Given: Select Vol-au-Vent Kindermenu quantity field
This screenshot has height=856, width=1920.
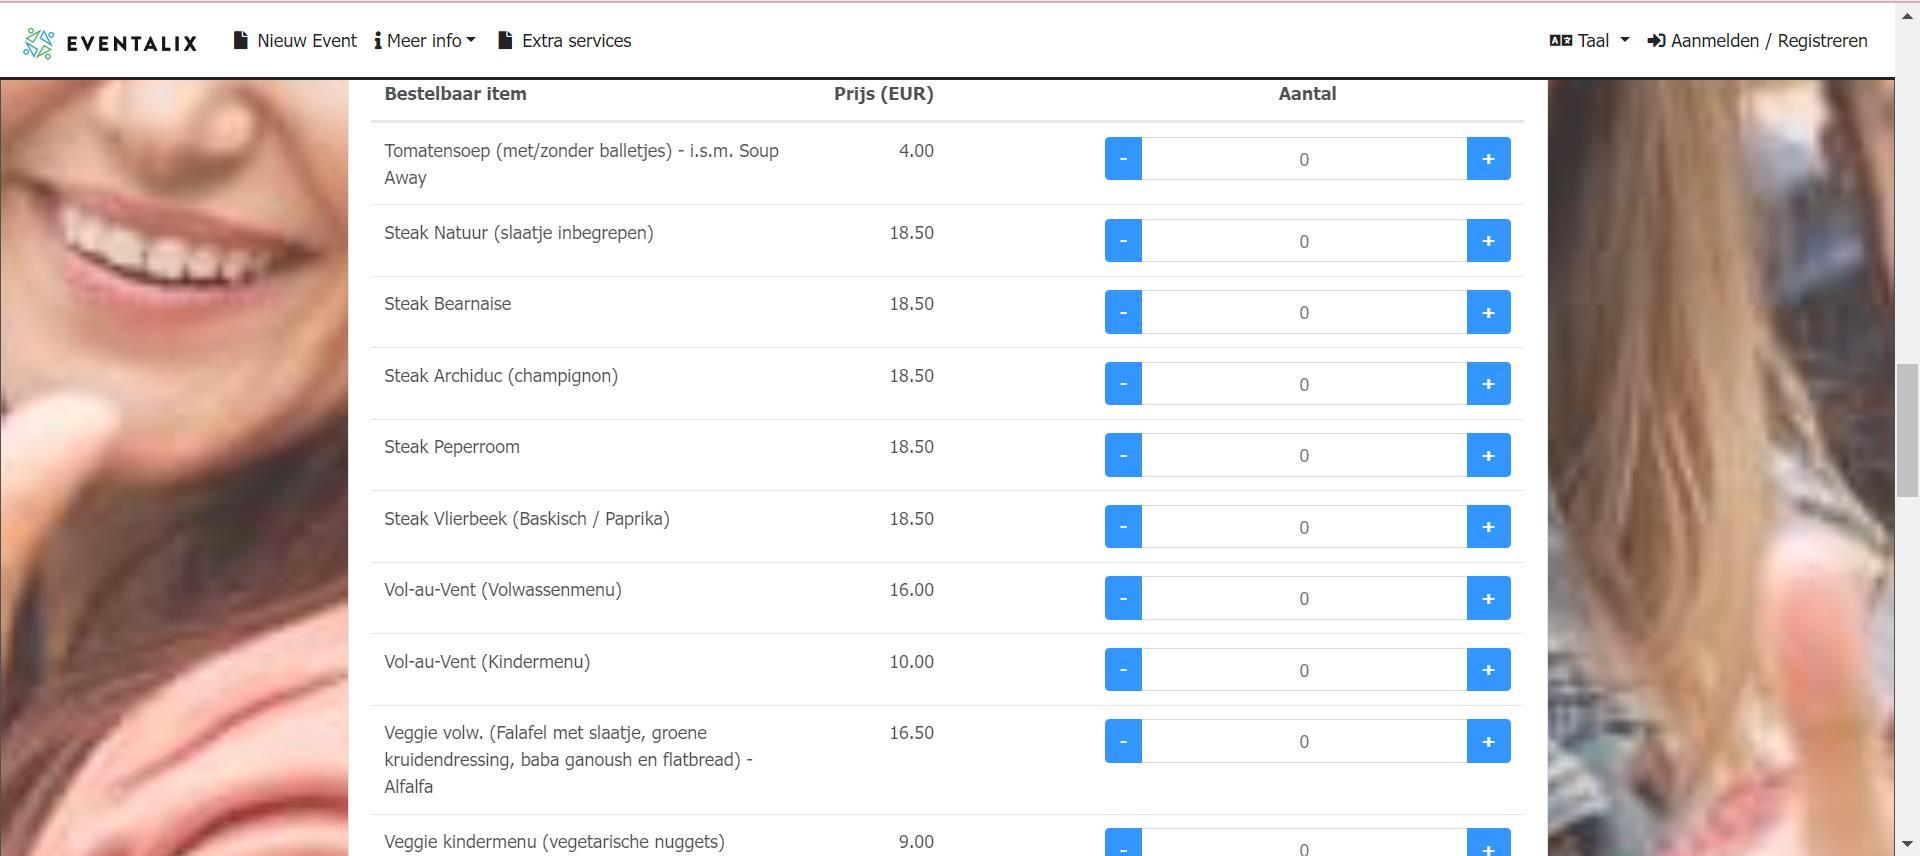Looking at the screenshot, I should pyautogui.click(x=1304, y=670).
